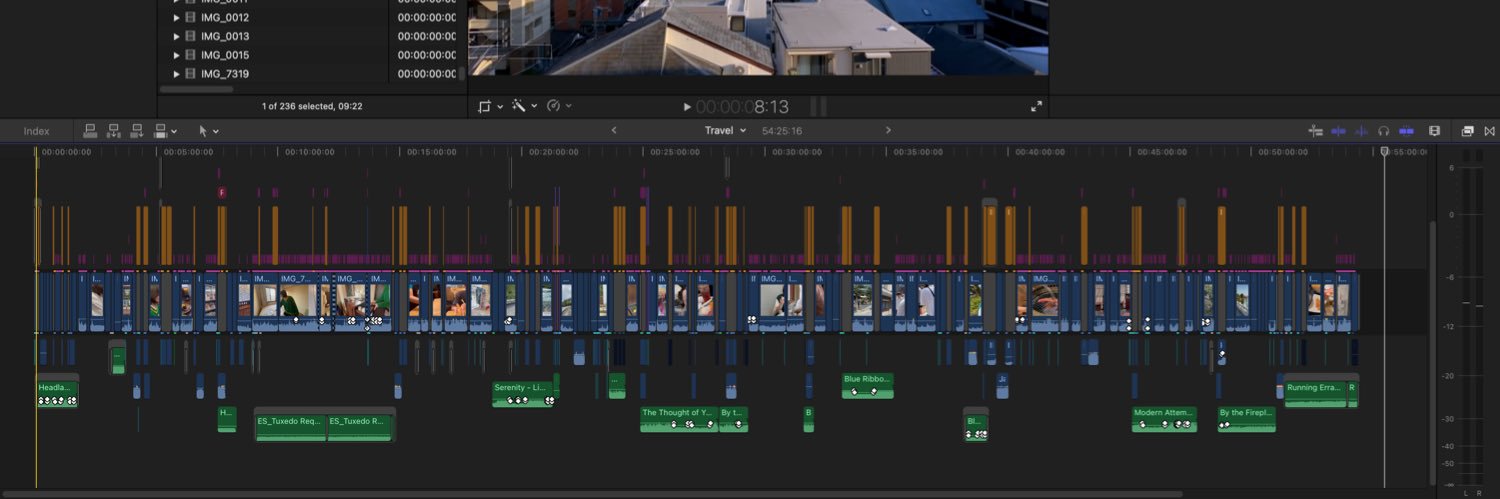The image size is (1500, 499).
Task: Click the Insert clip edit icon
Action: [x=113, y=131]
